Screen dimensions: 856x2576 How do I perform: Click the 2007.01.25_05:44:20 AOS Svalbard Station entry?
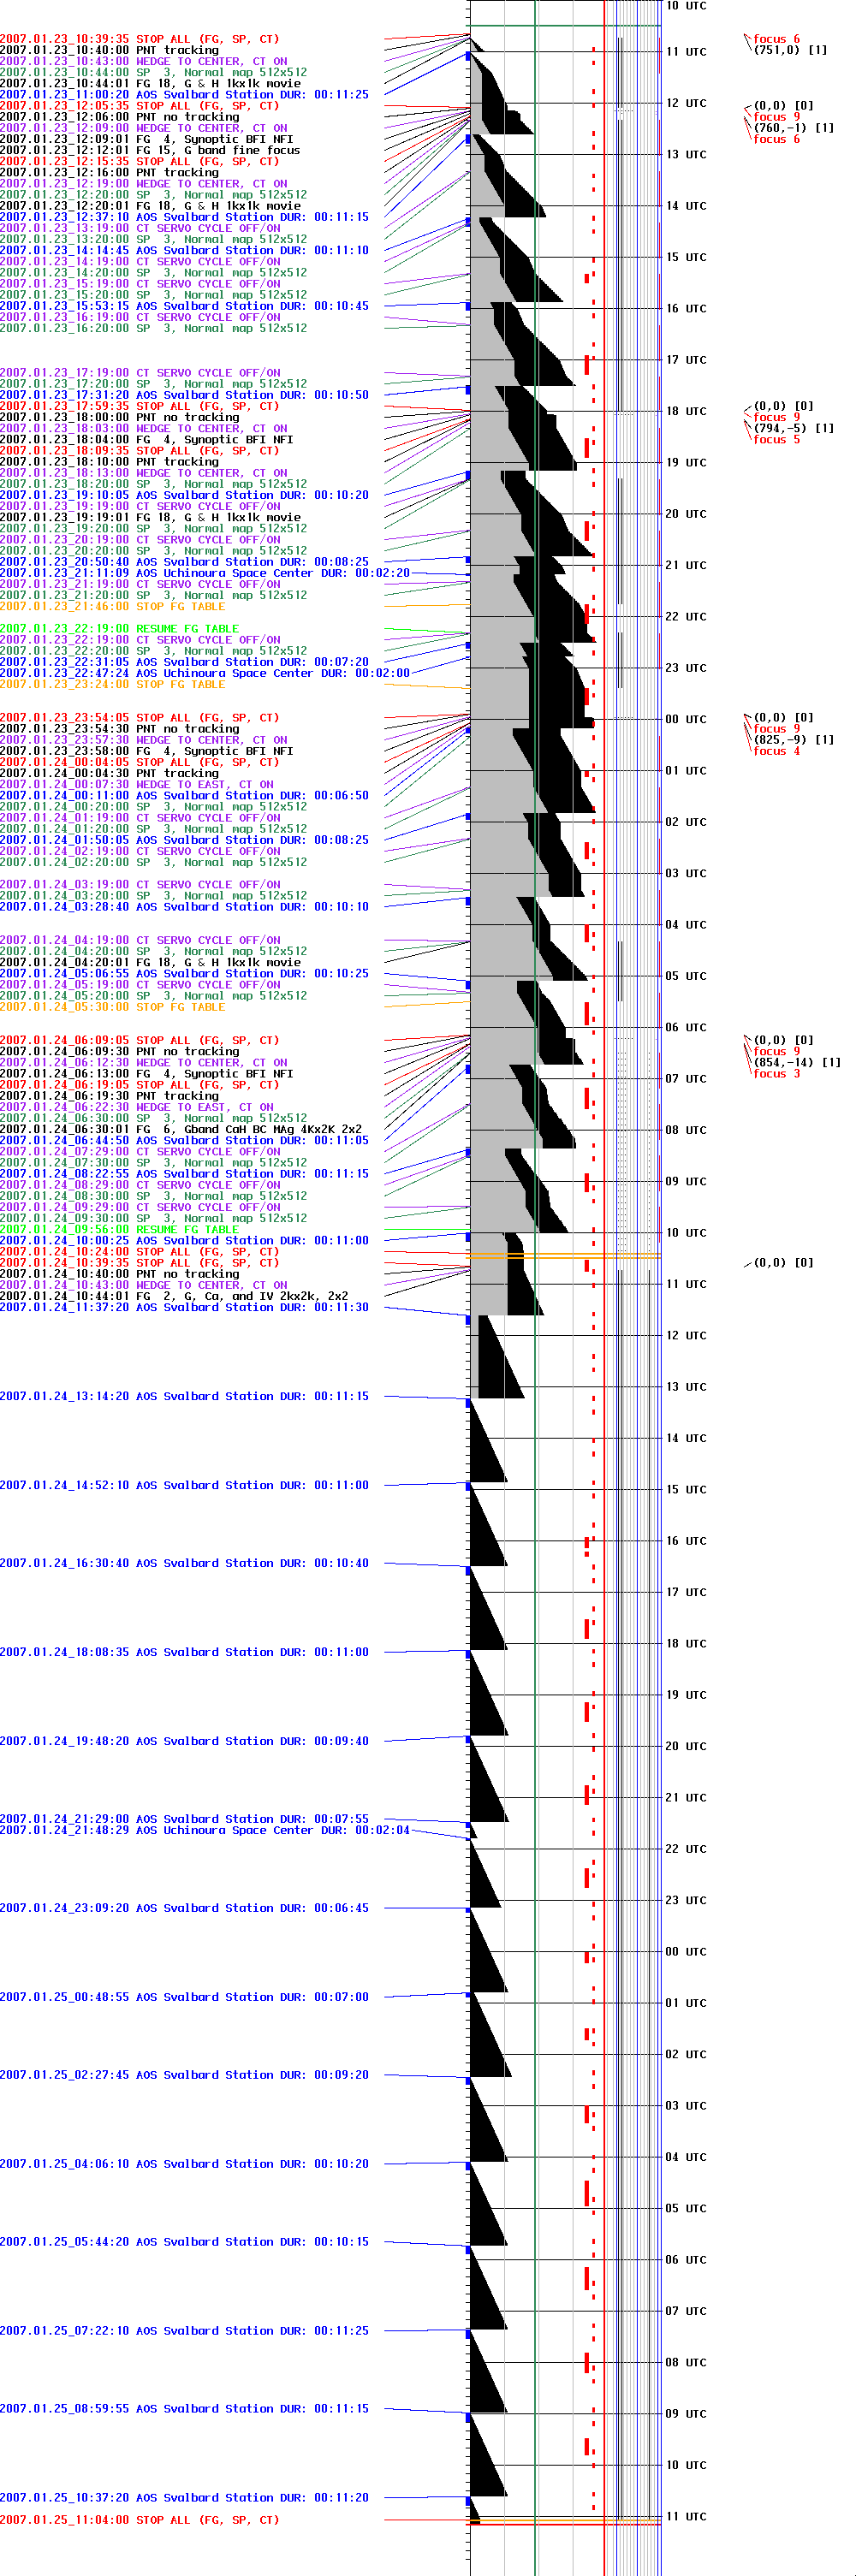coord(184,2241)
